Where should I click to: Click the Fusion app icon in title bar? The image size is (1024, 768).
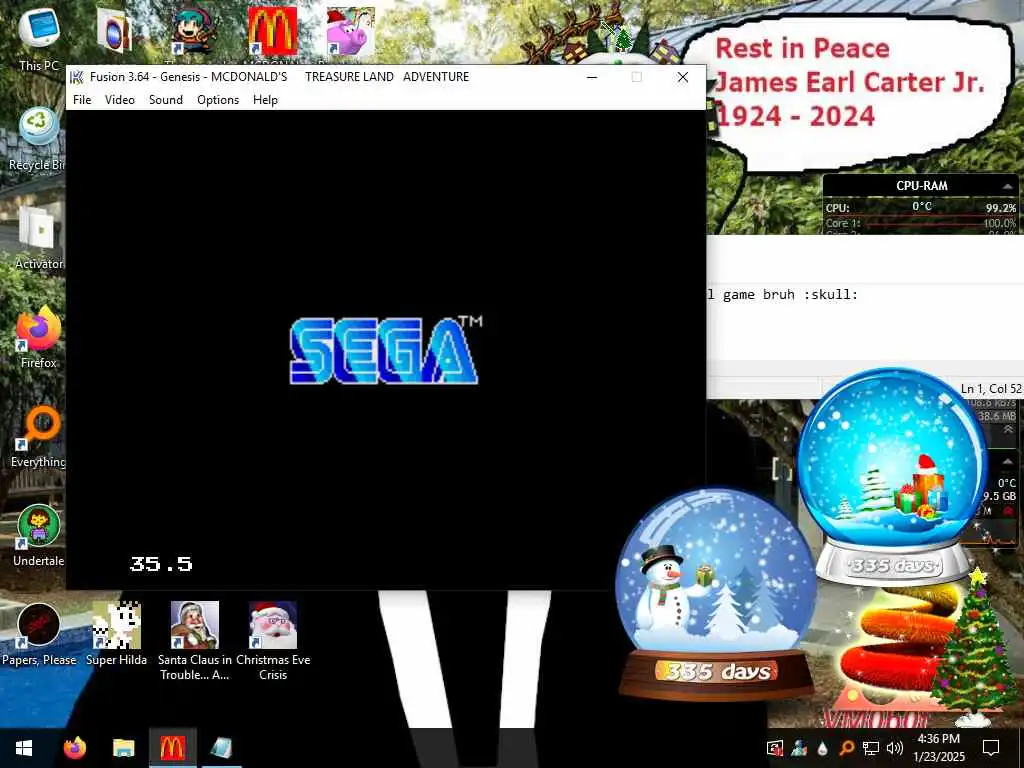(77, 77)
